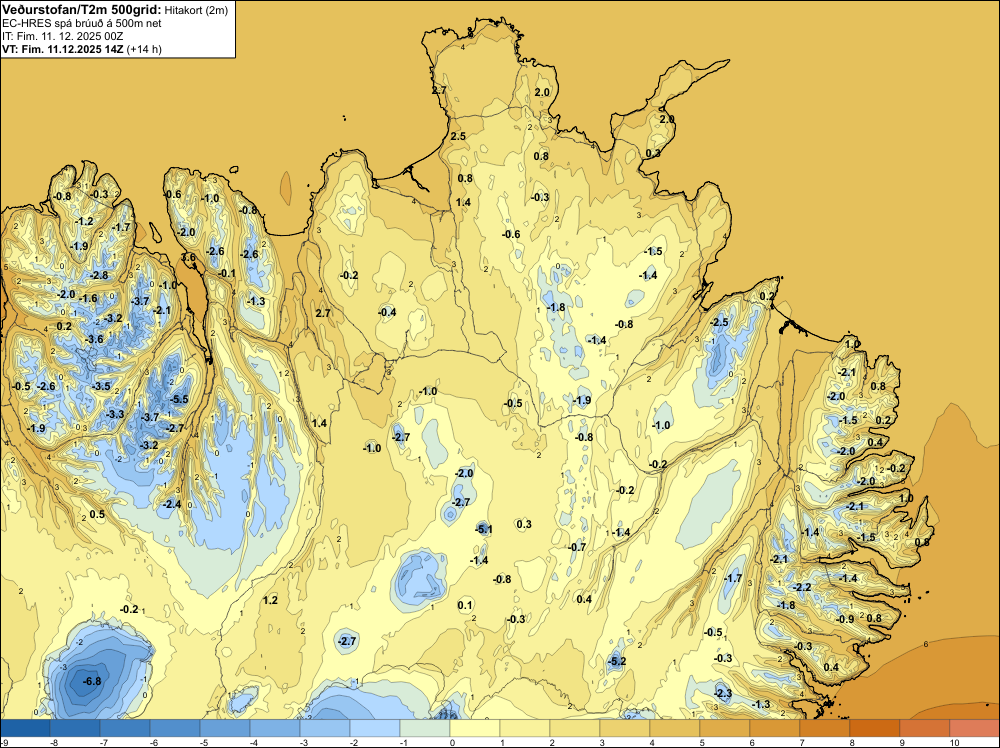Click the -1.6 temperature value
The height and width of the screenshot is (748, 1000).
[88, 298]
